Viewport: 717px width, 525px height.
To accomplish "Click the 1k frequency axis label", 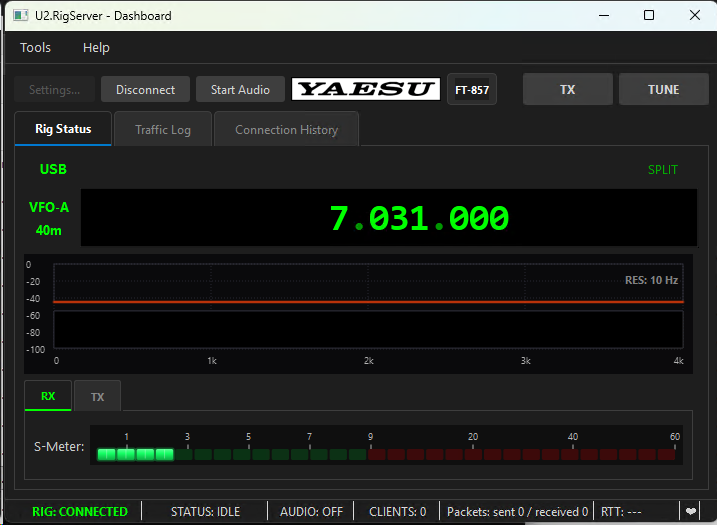I will pyautogui.click(x=212, y=361).
